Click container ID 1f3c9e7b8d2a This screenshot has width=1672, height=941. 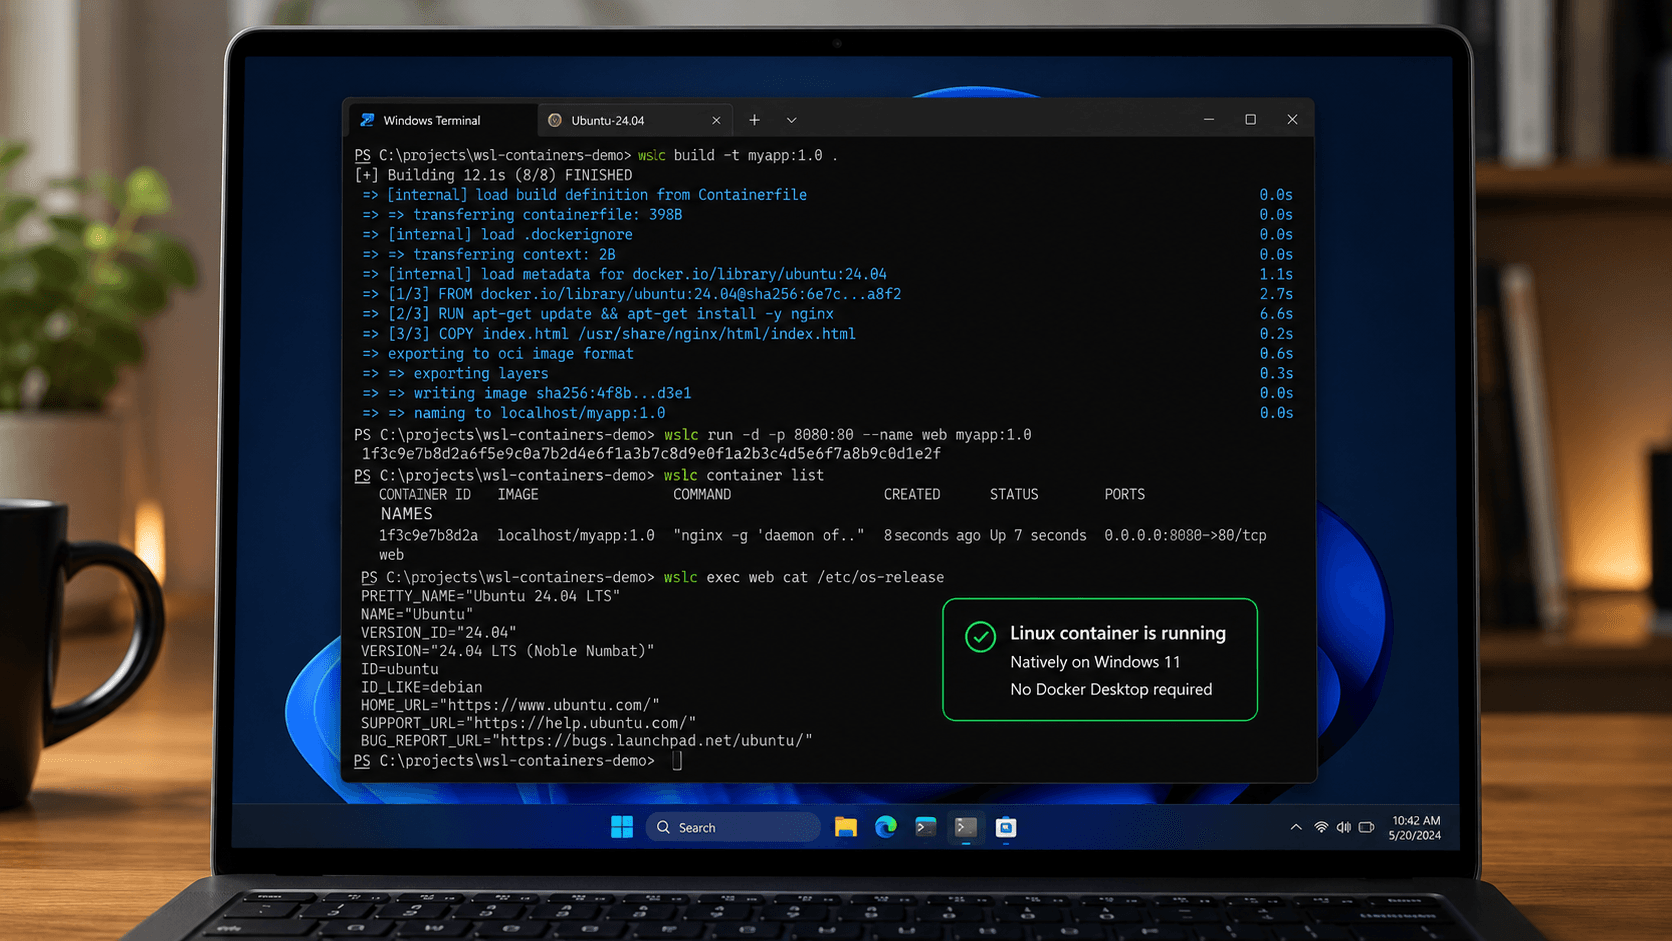point(428,536)
